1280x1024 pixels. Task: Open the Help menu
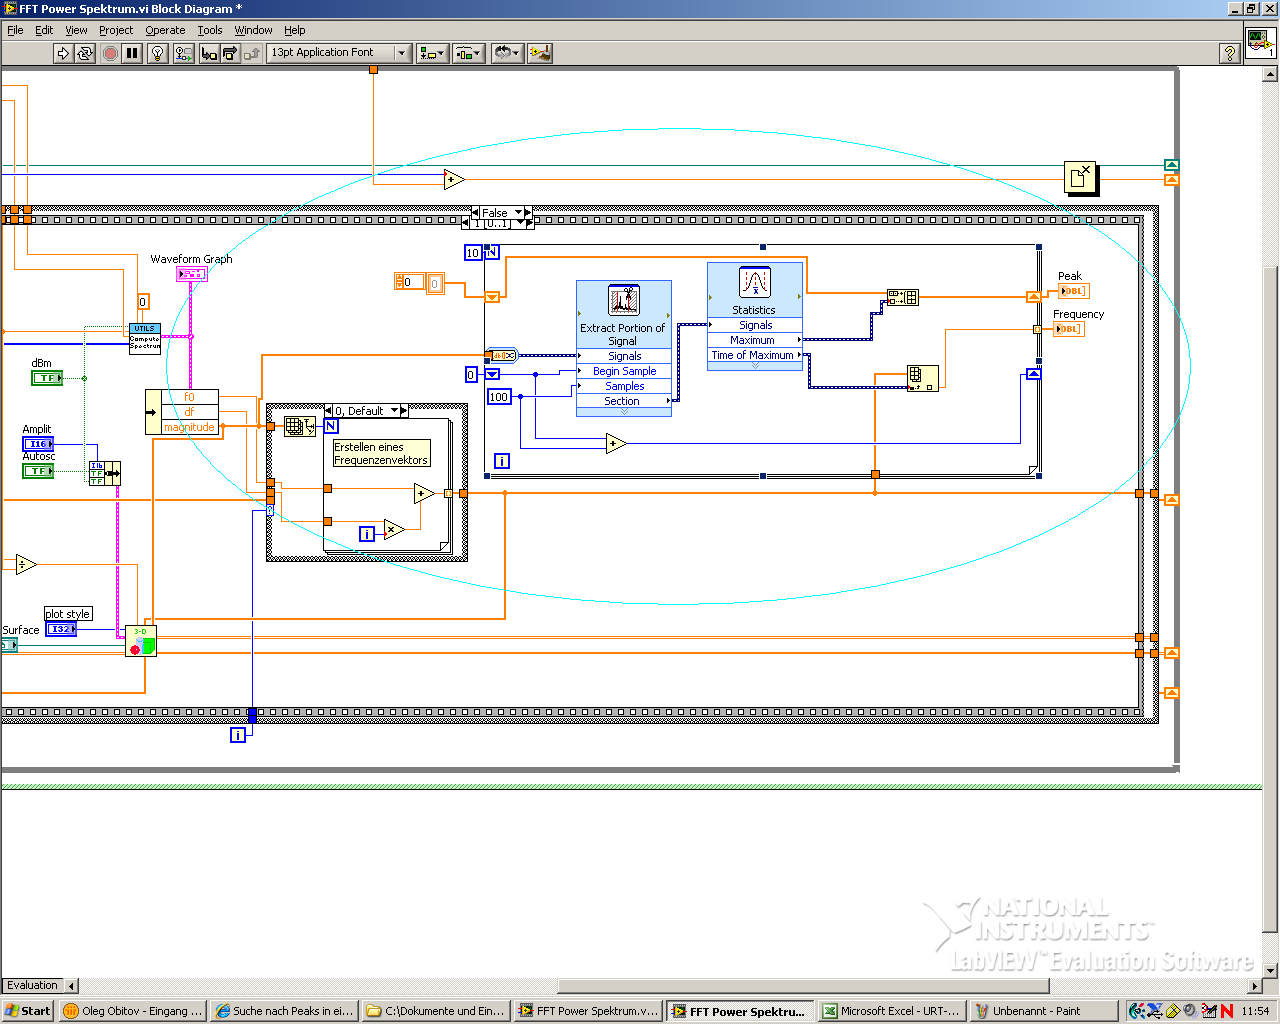[x=295, y=30]
